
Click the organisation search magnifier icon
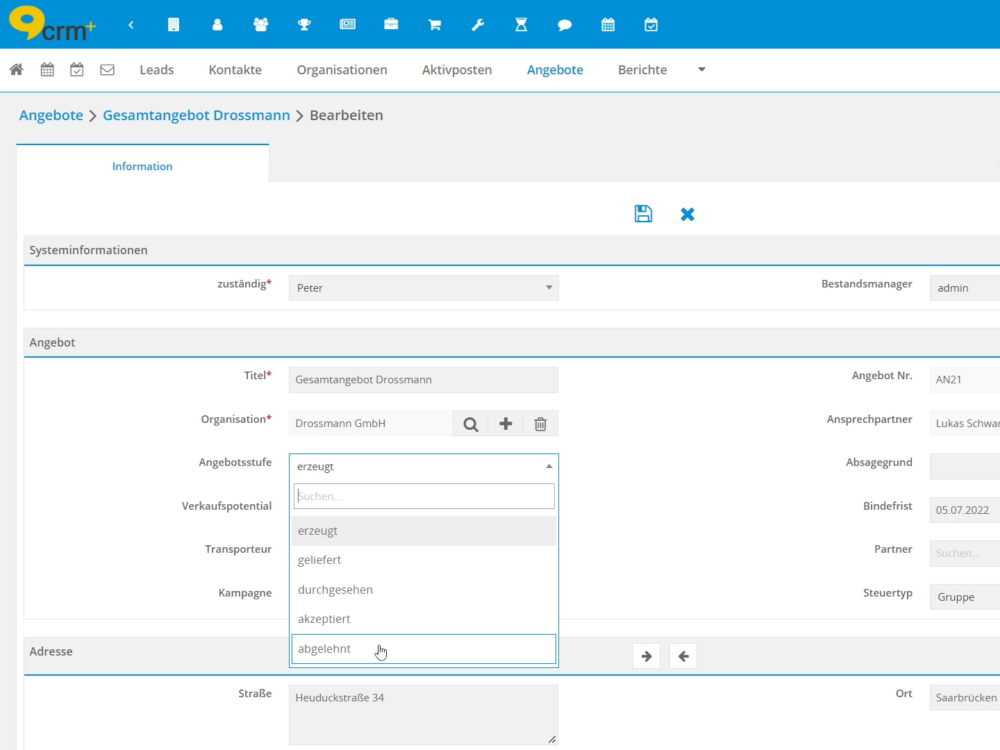(470, 424)
